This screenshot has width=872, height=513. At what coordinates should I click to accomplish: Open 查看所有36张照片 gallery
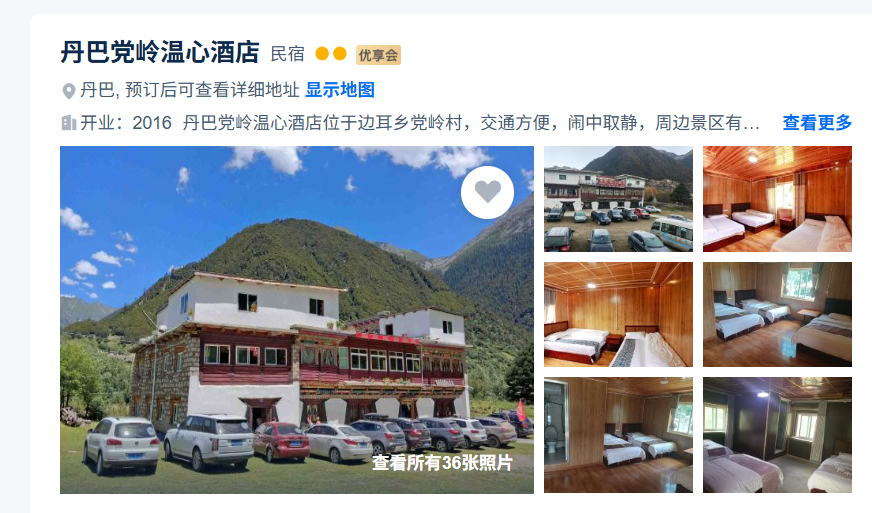point(442,462)
